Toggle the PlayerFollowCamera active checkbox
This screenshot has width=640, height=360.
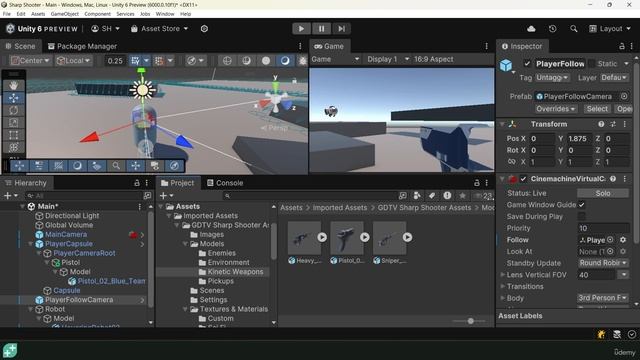527,64
